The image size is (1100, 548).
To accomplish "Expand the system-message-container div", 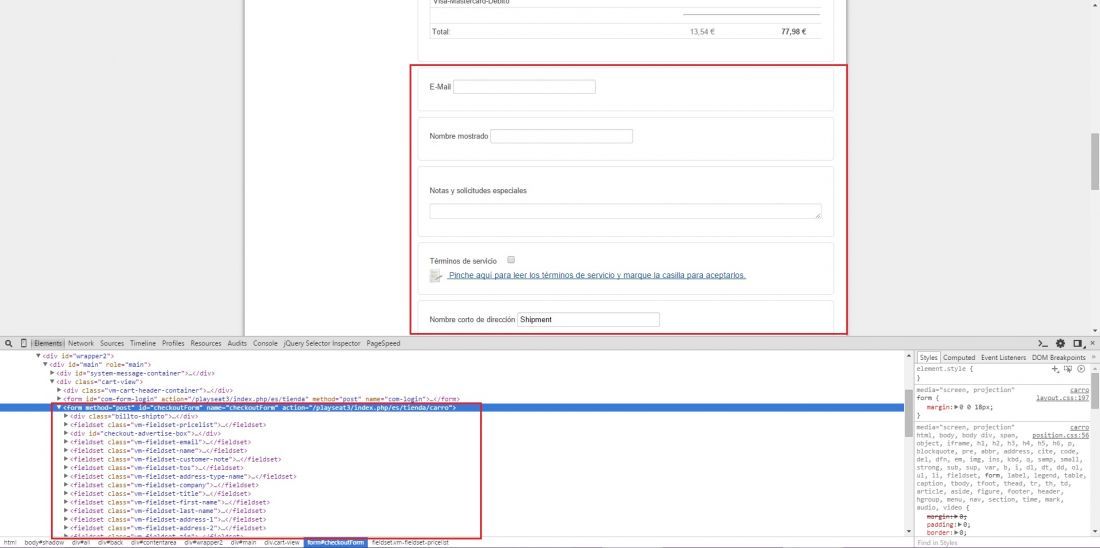I will 53,373.
